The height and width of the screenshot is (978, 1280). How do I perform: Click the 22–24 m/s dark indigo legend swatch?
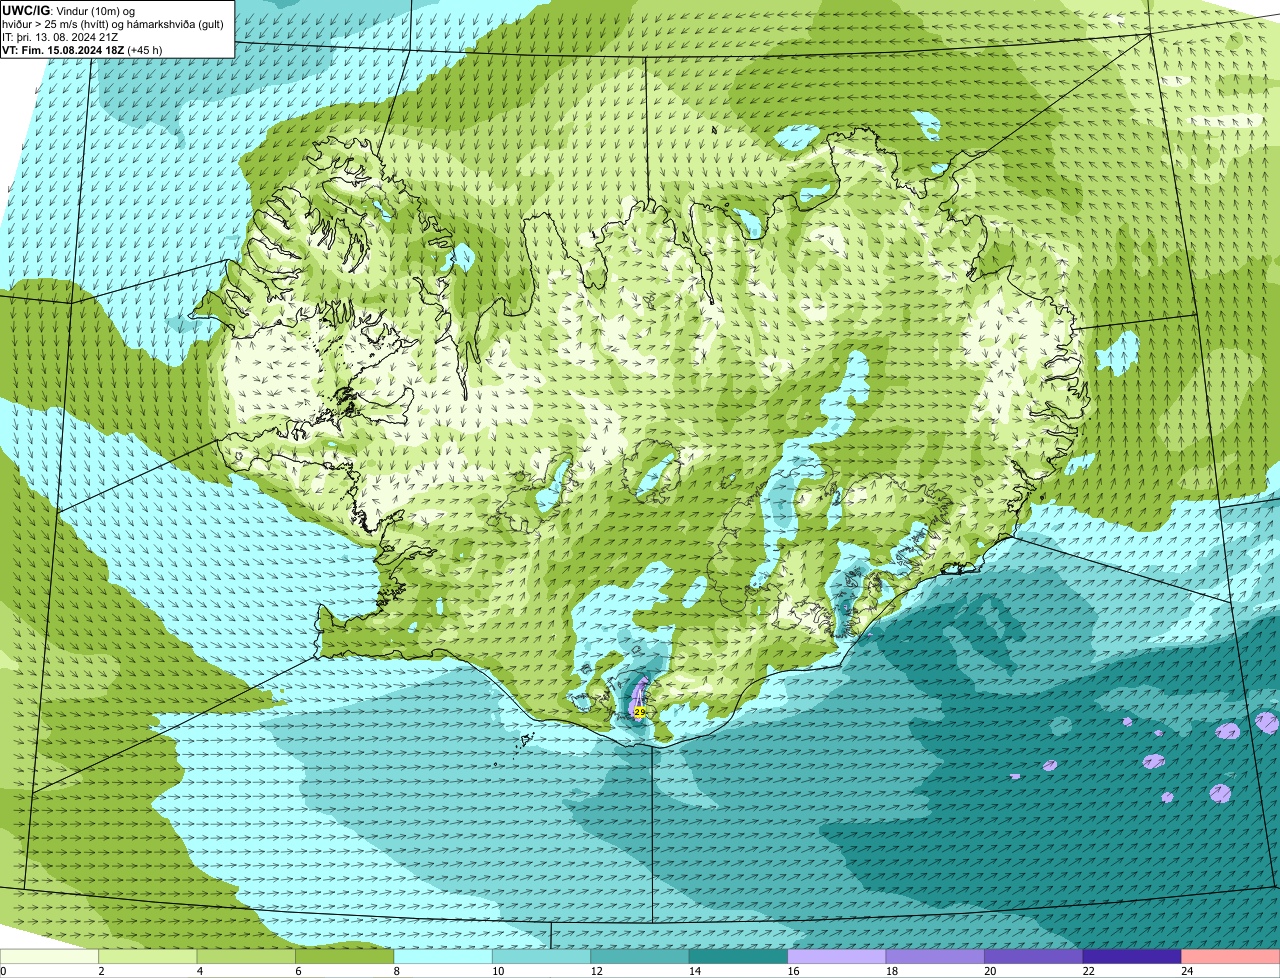point(1134,956)
